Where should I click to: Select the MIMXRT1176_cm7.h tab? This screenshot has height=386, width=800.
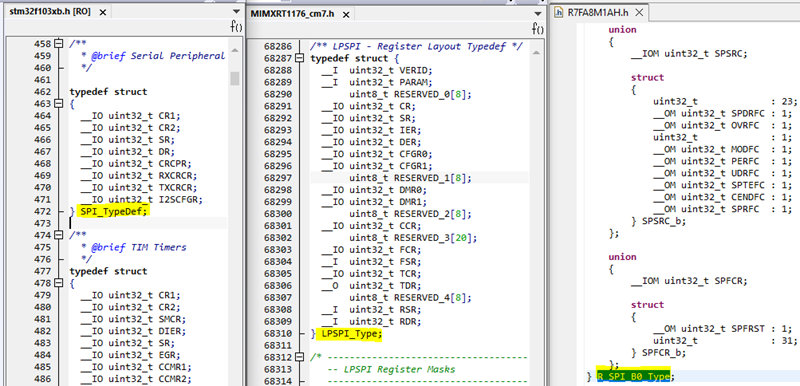[x=292, y=14]
